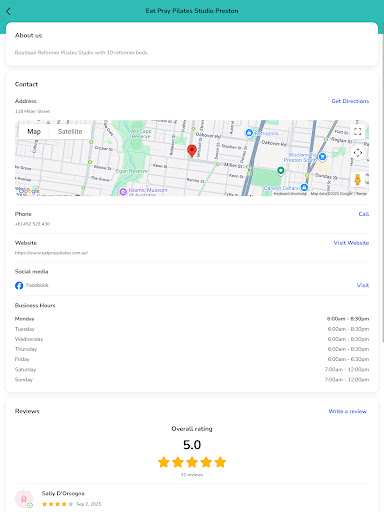Visit the Facebook social media page
The image size is (384, 512).
363,285
